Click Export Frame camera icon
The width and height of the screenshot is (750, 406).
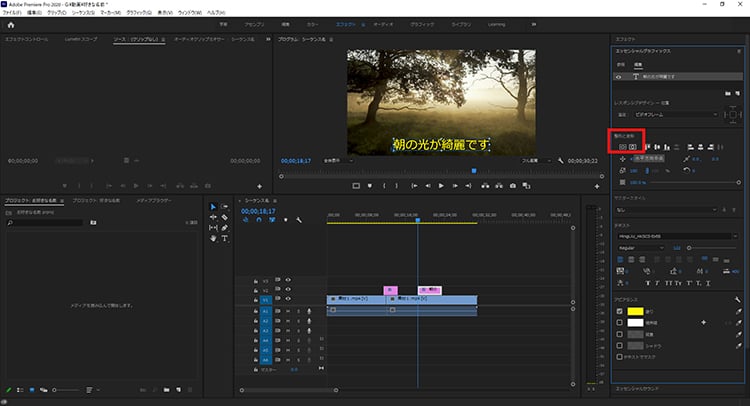[513, 186]
